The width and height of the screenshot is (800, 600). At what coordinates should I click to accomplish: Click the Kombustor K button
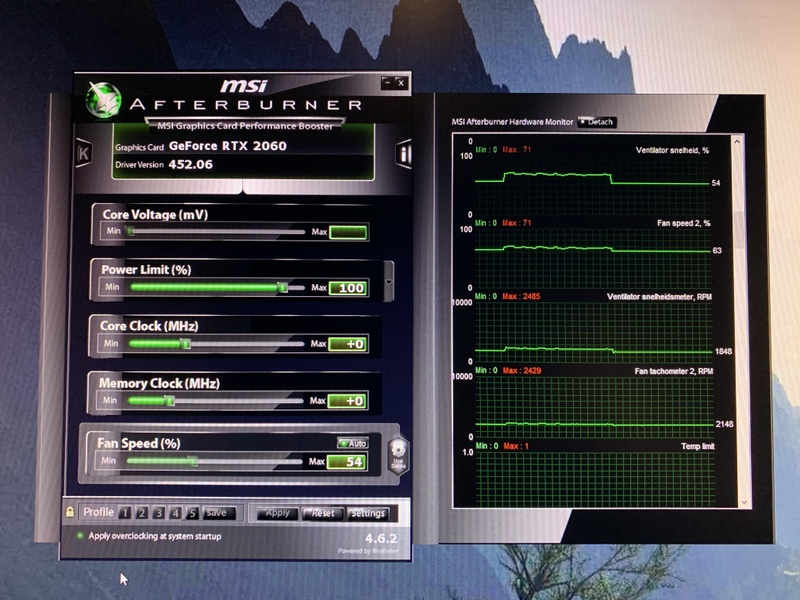point(84,153)
